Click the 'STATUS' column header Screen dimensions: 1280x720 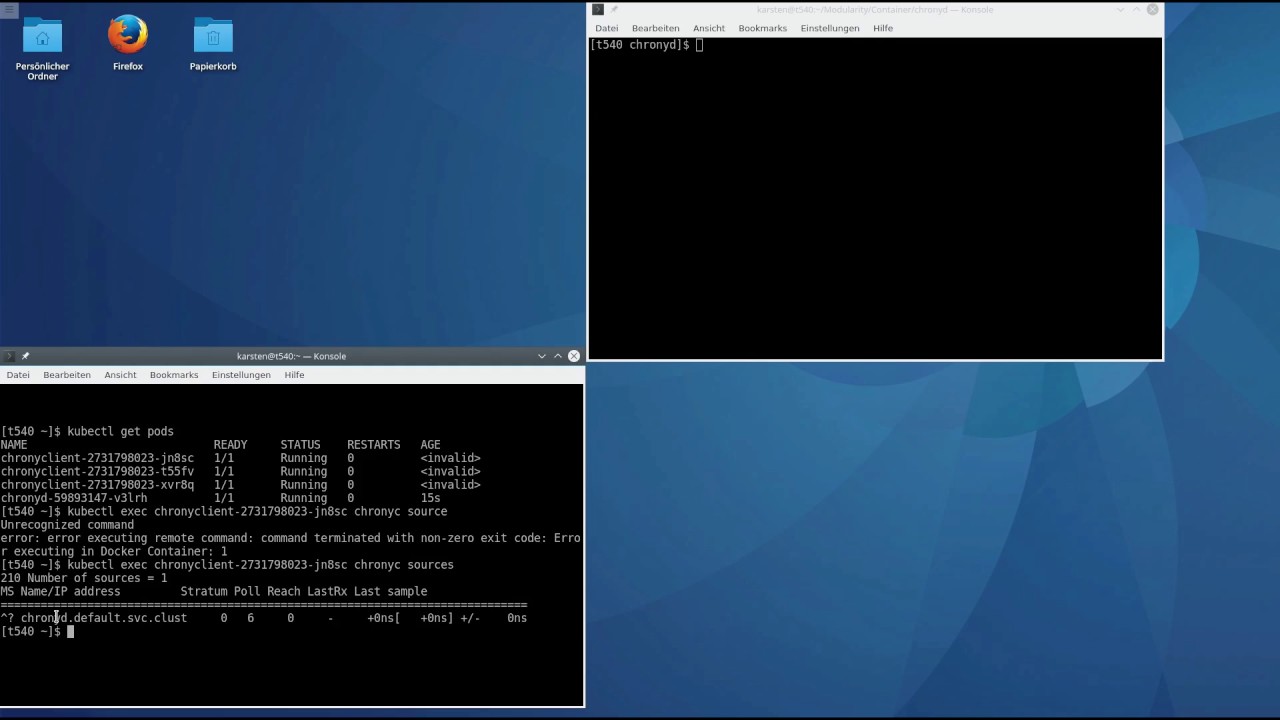(300, 445)
